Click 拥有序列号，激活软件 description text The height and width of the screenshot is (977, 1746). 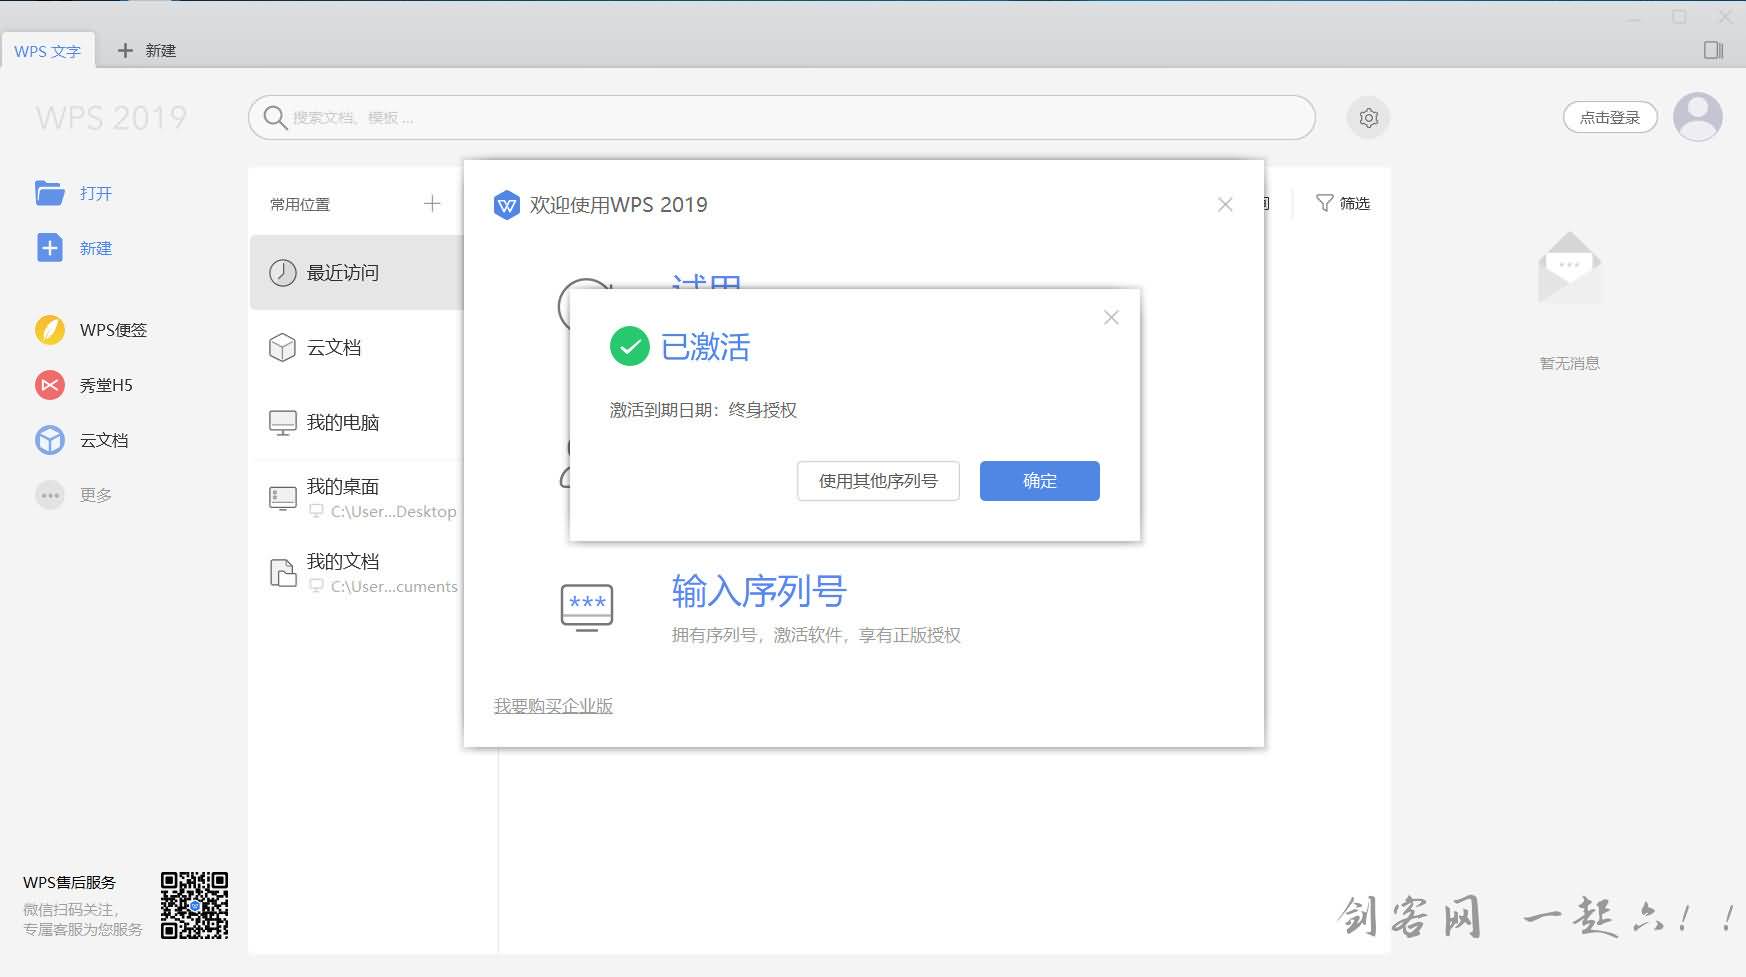point(816,635)
